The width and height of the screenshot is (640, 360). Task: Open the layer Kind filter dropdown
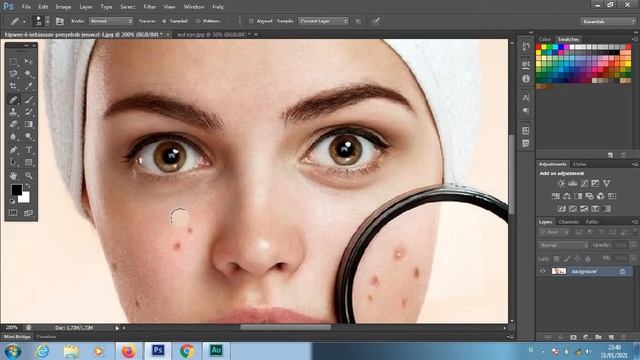(554, 232)
